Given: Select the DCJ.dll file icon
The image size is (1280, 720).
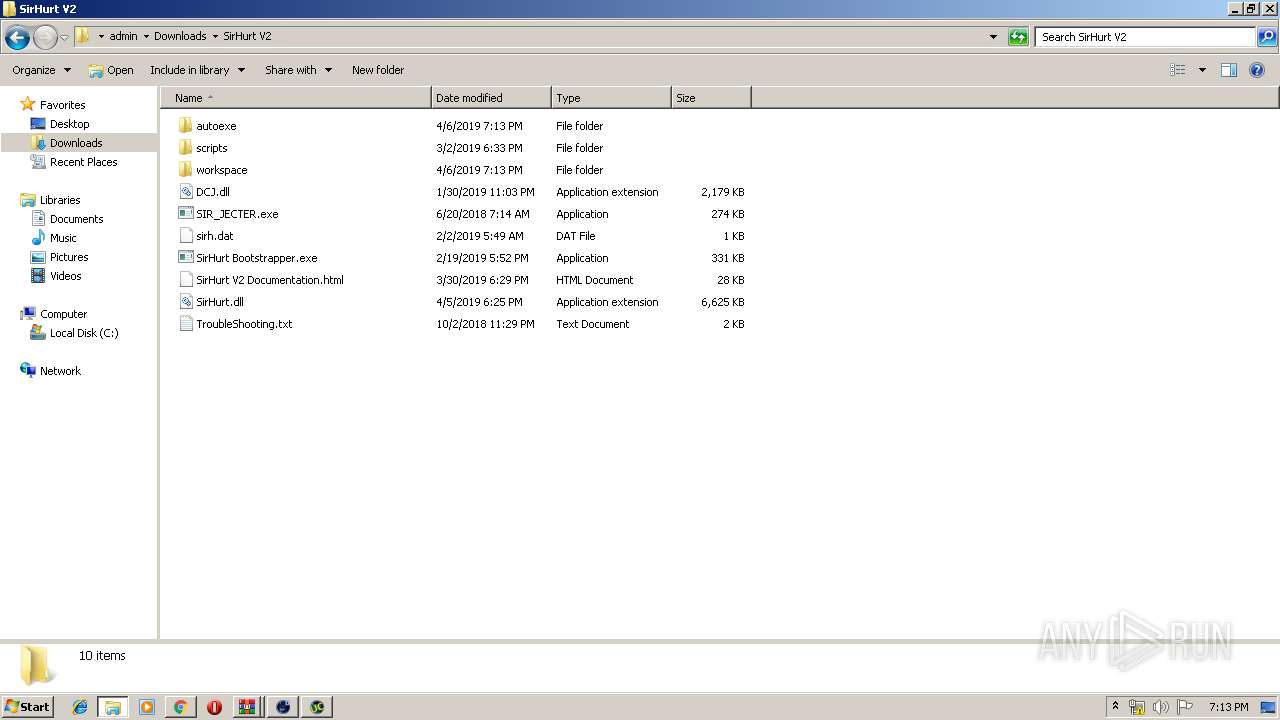Looking at the screenshot, I should (x=185, y=192).
